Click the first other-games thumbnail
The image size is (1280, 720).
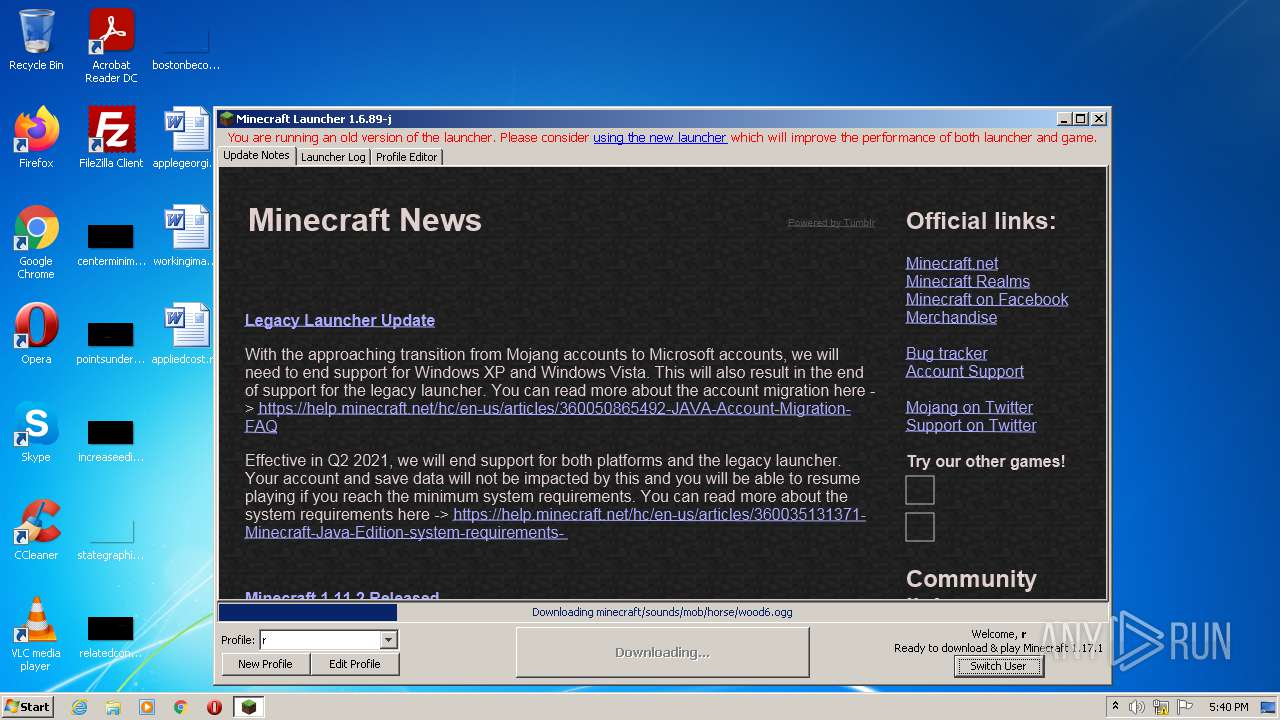tap(920, 490)
